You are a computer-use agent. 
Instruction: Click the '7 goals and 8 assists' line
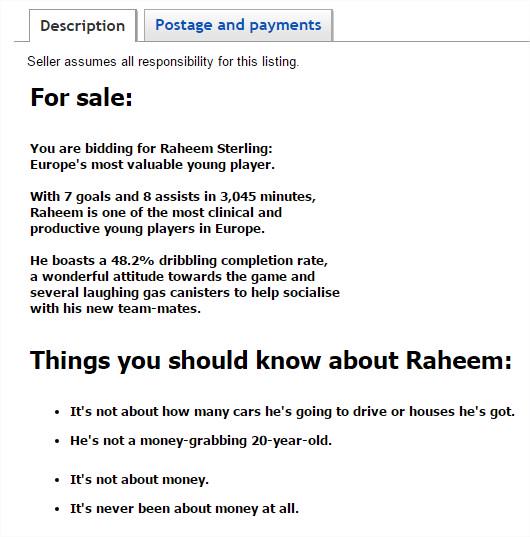[x=173, y=197]
